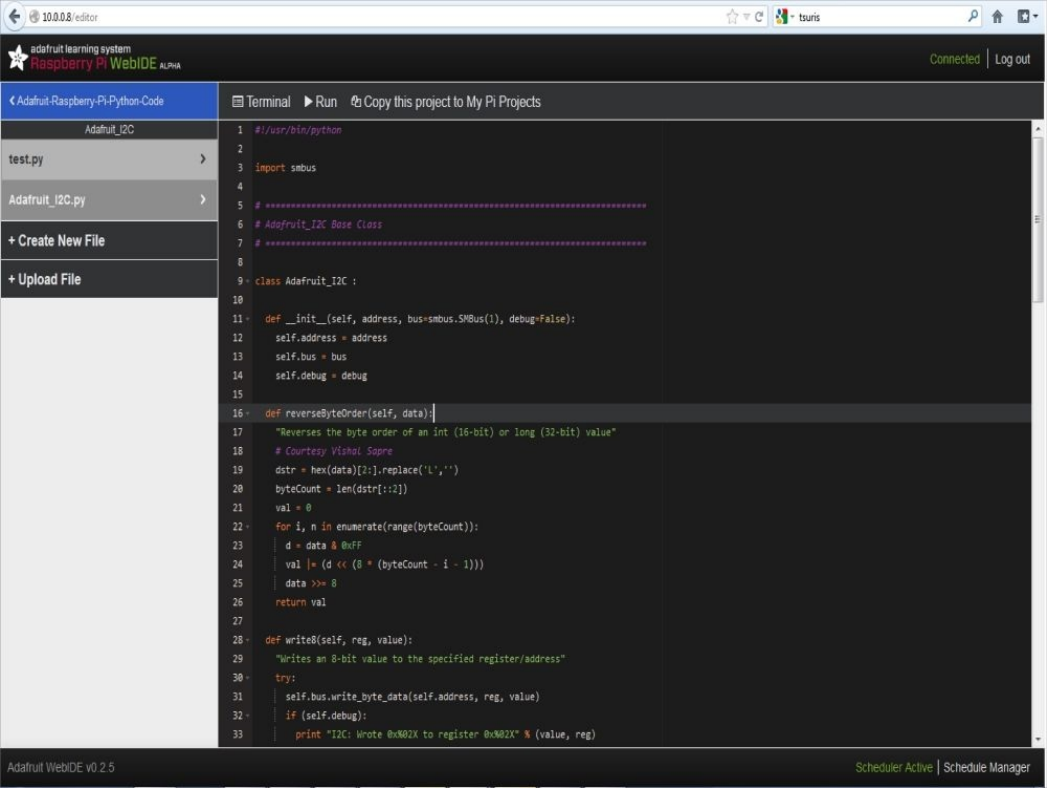Open the browser home page icon

point(998,17)
